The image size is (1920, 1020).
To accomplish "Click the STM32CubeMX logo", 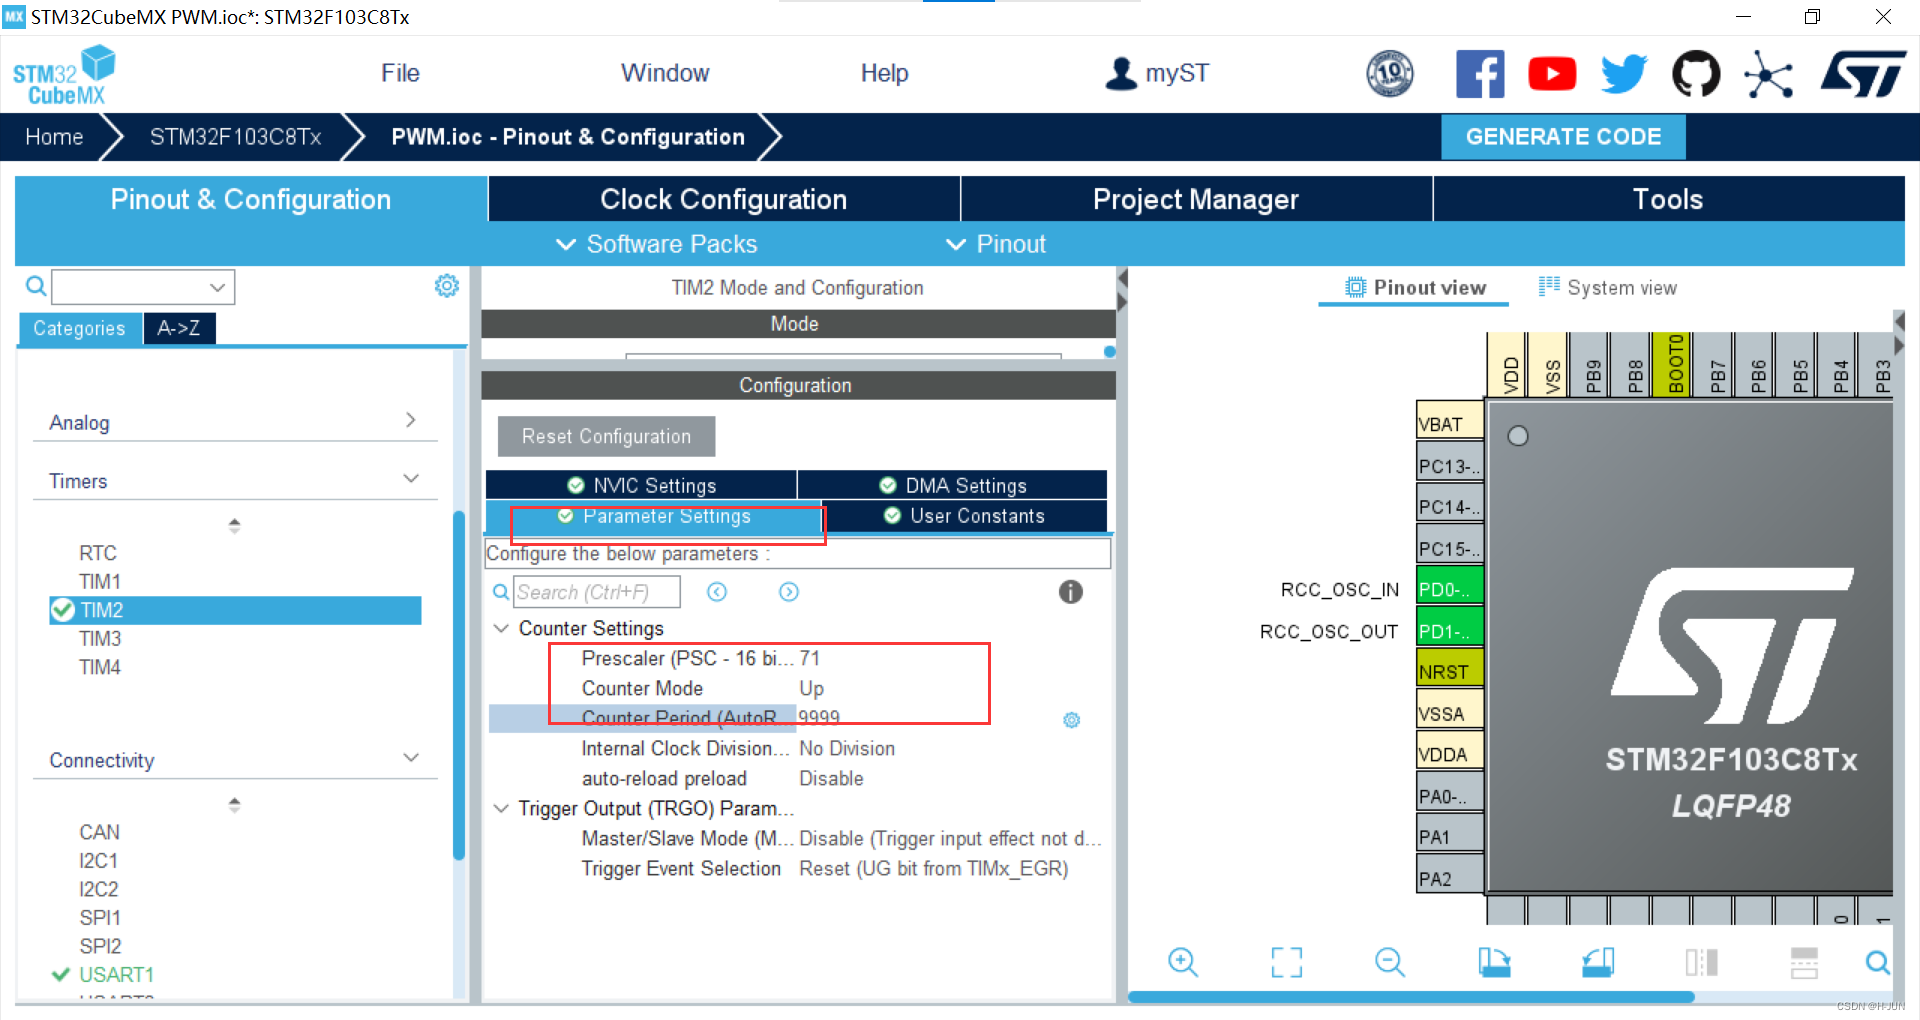I will (x=64, y=75).
